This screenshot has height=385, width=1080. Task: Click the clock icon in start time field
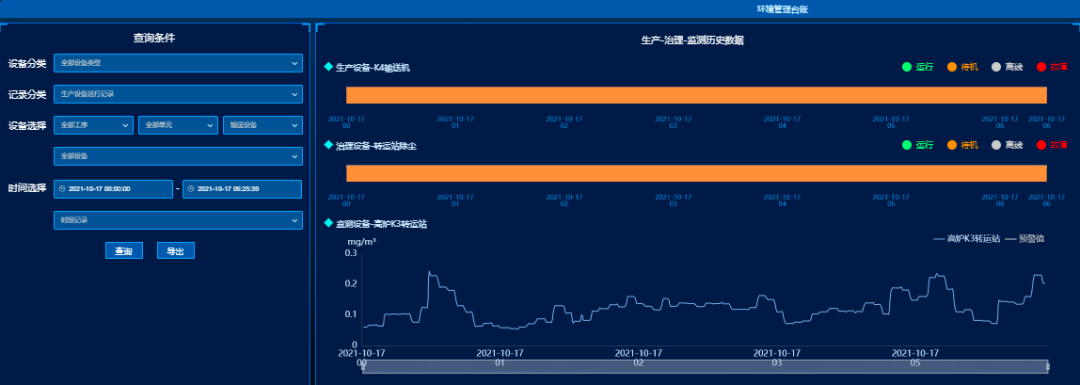62,189
